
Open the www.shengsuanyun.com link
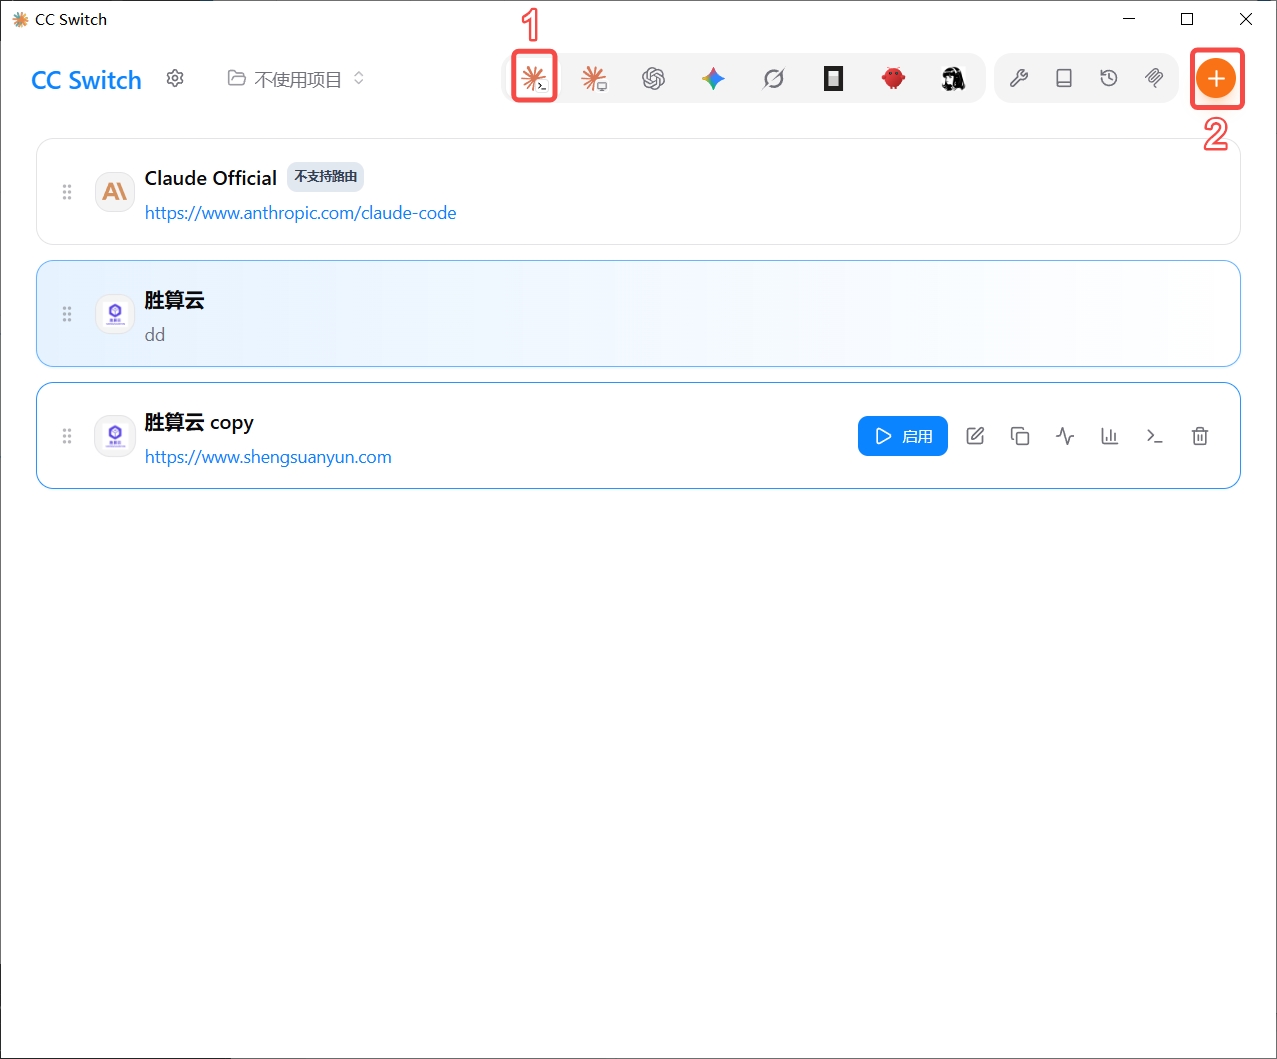pos(268,457)
